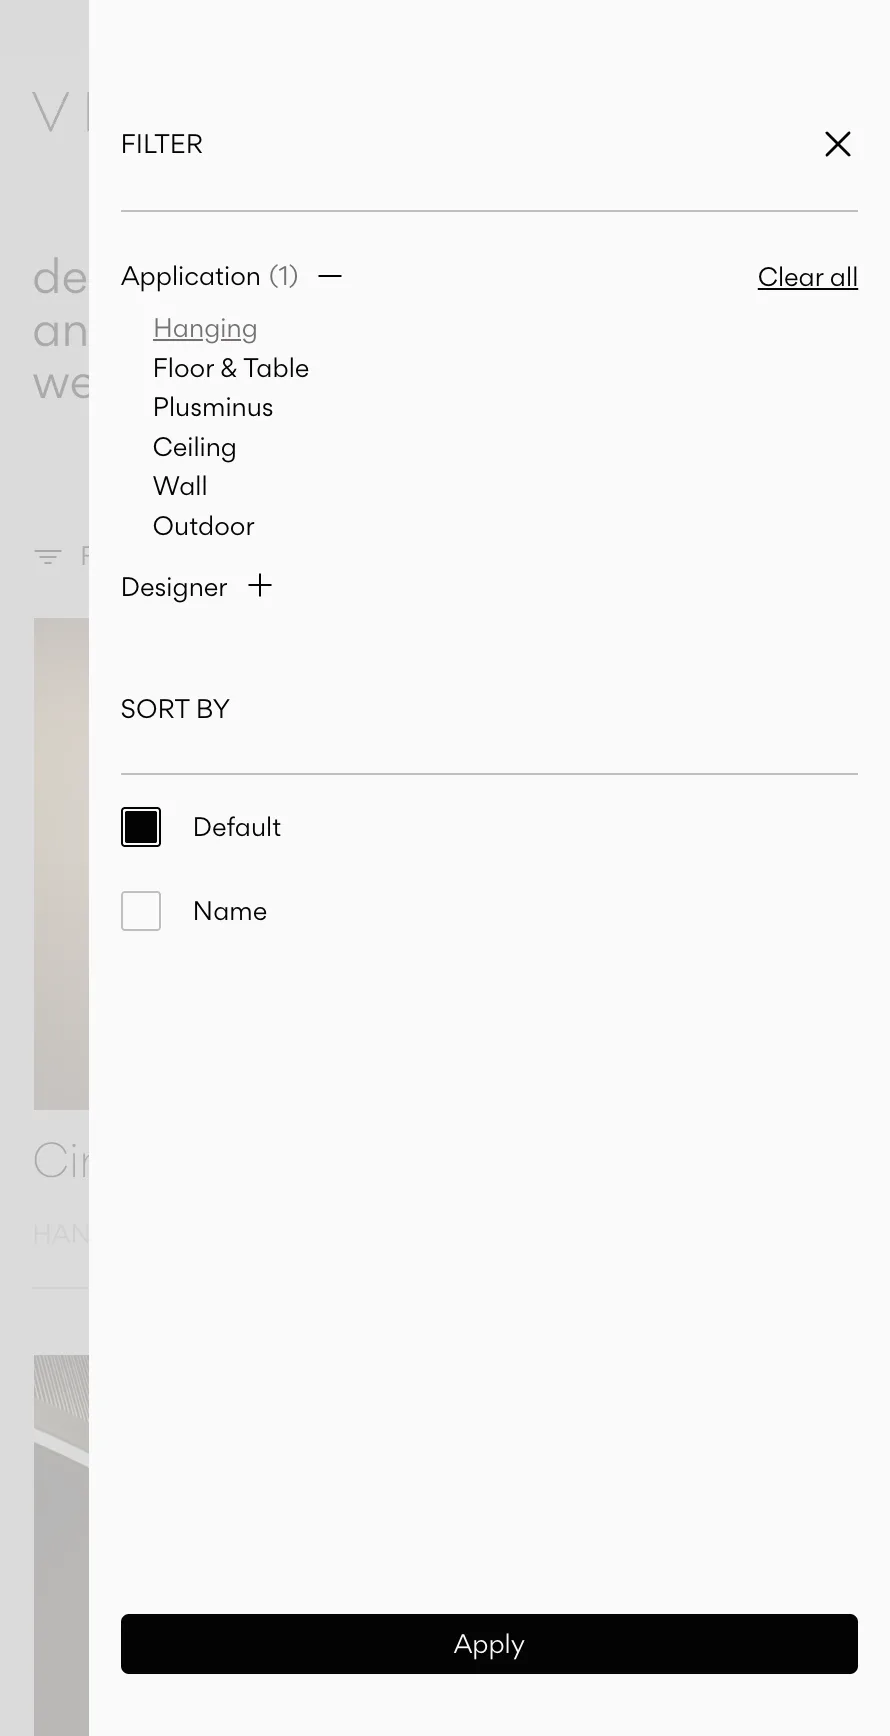Click the Default sort label
The height and width of the screenshot is (1736, 890).
237,827
